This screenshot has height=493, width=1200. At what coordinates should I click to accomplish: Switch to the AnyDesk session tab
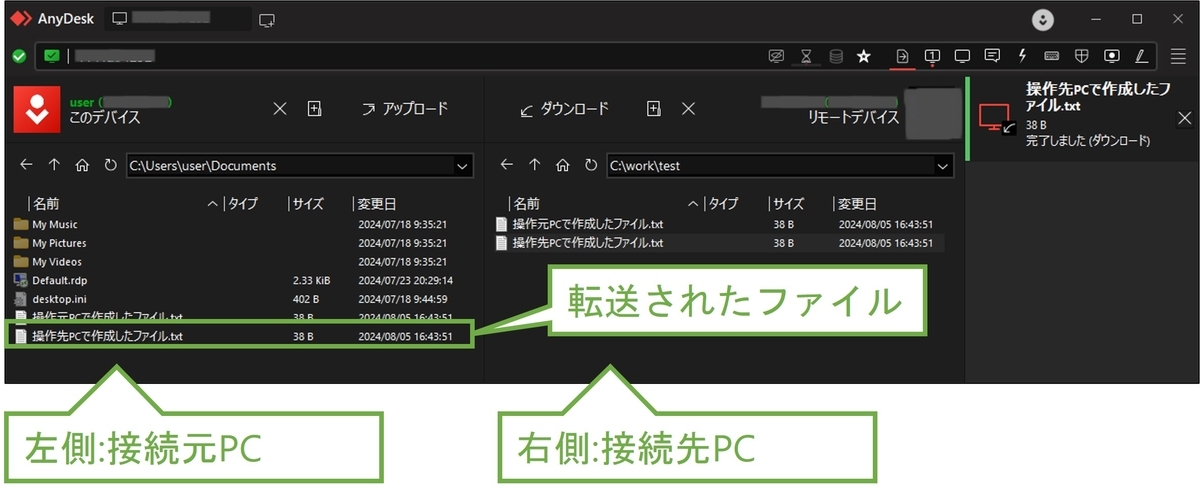(178, 19)
